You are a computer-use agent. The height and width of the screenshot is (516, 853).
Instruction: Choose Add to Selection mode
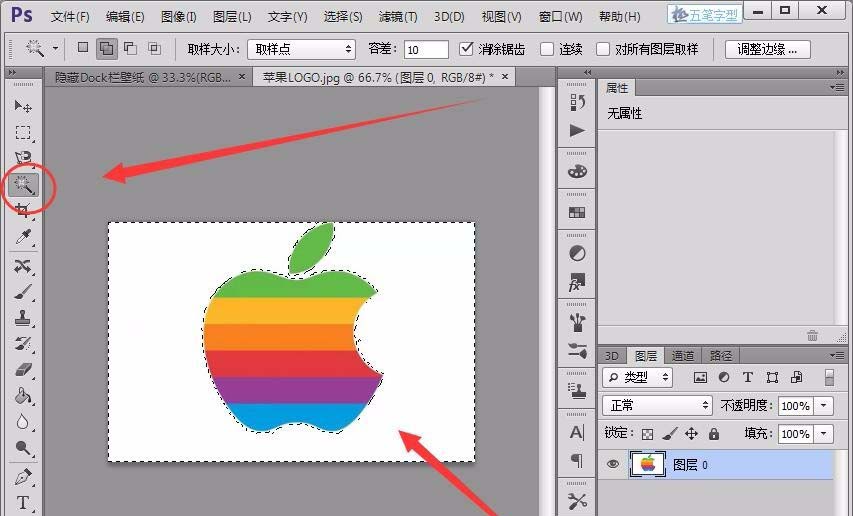coord(107,49)
